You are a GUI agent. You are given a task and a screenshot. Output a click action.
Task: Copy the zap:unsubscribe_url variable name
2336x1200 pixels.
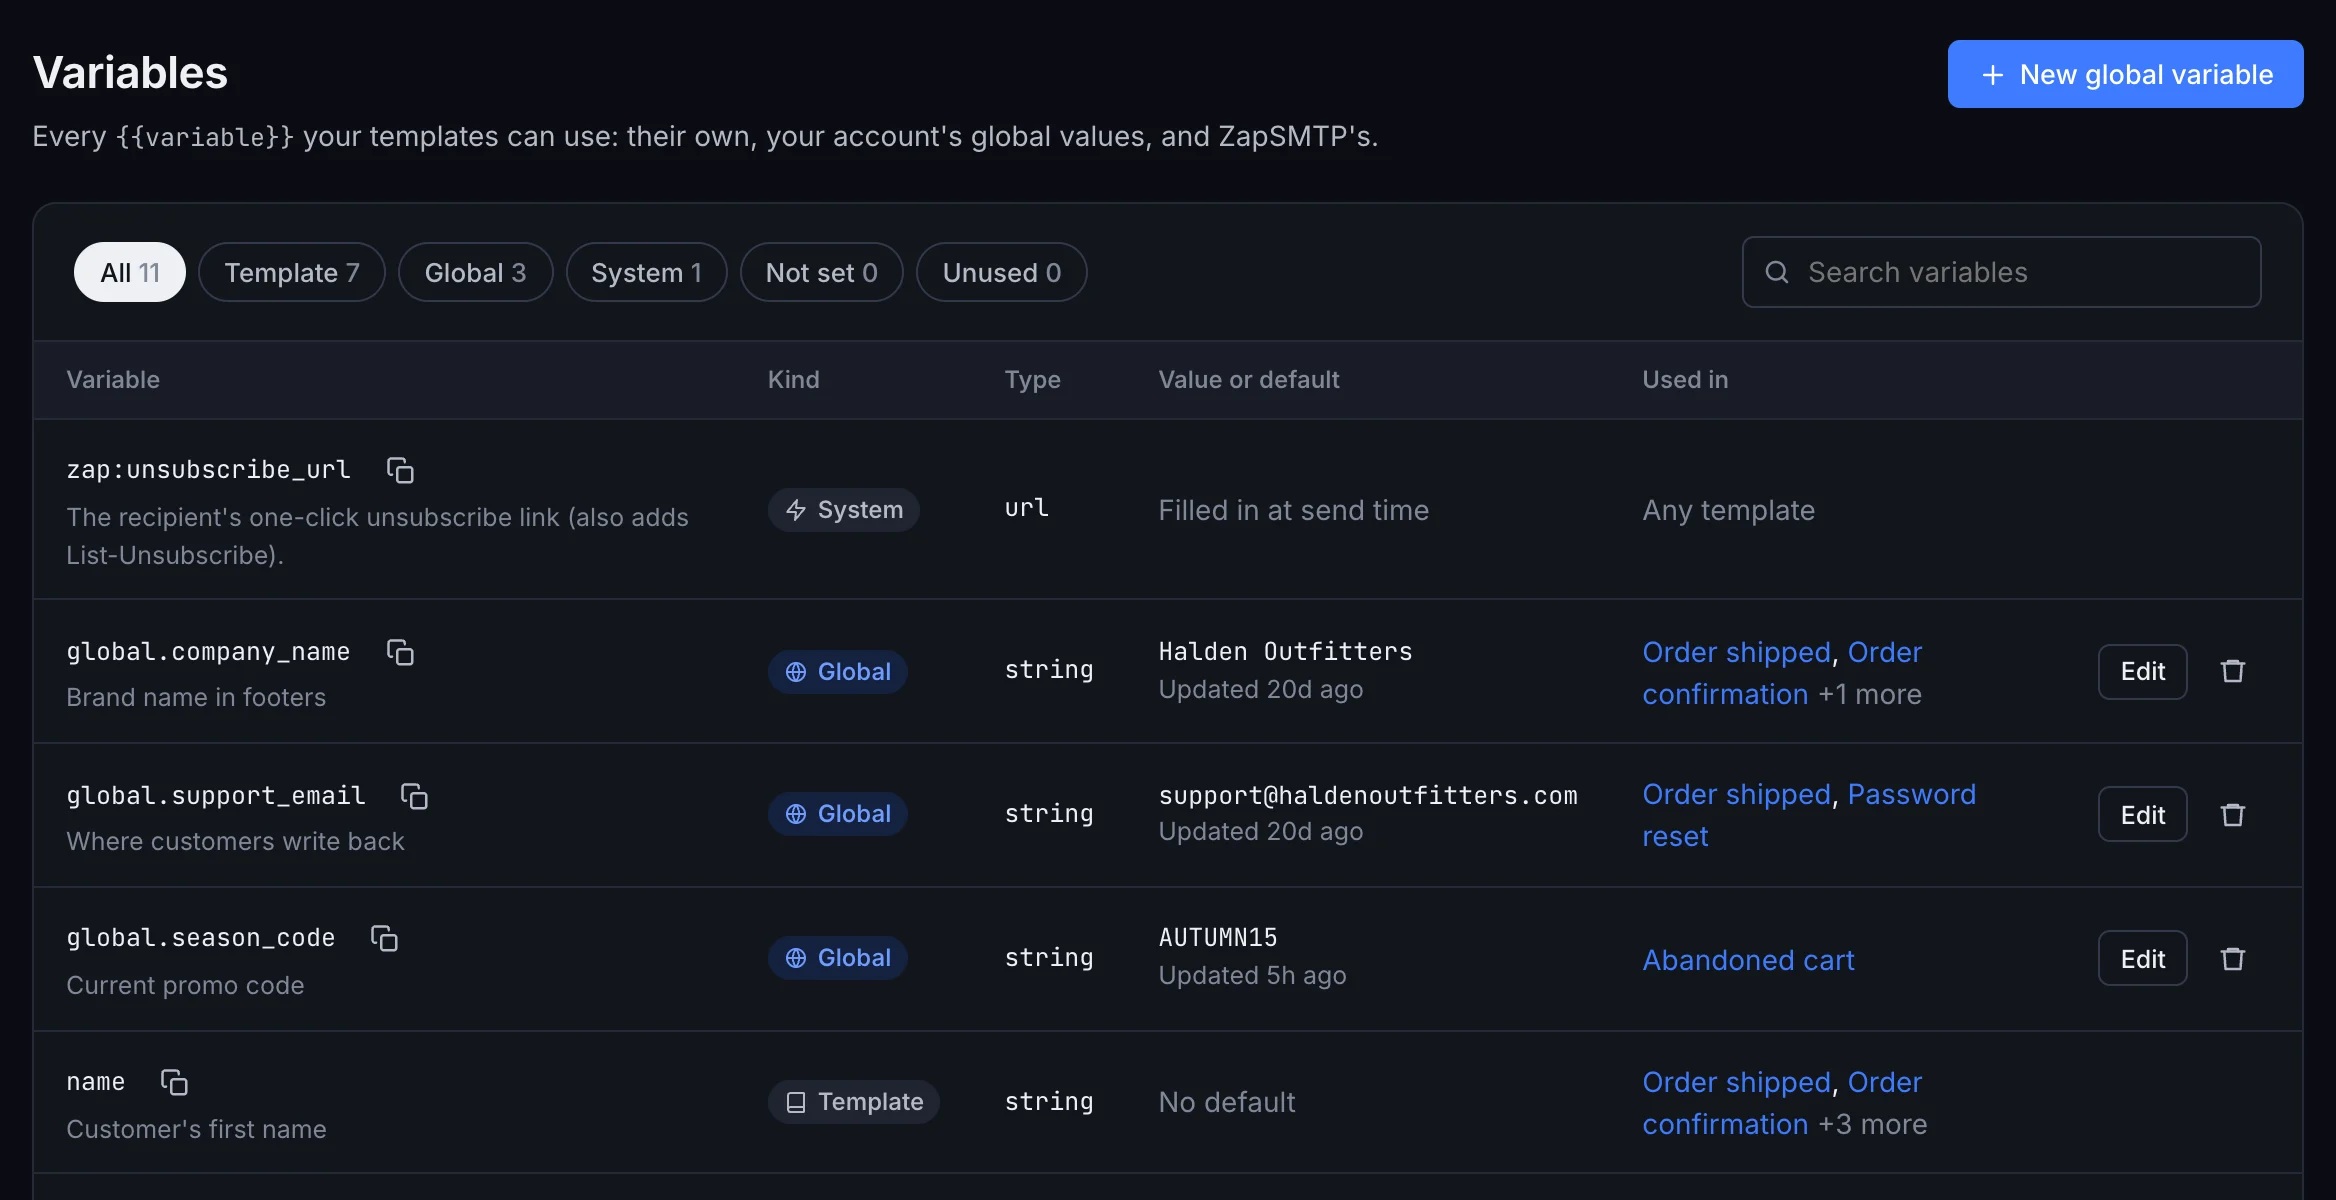click(x=400, y=470)
